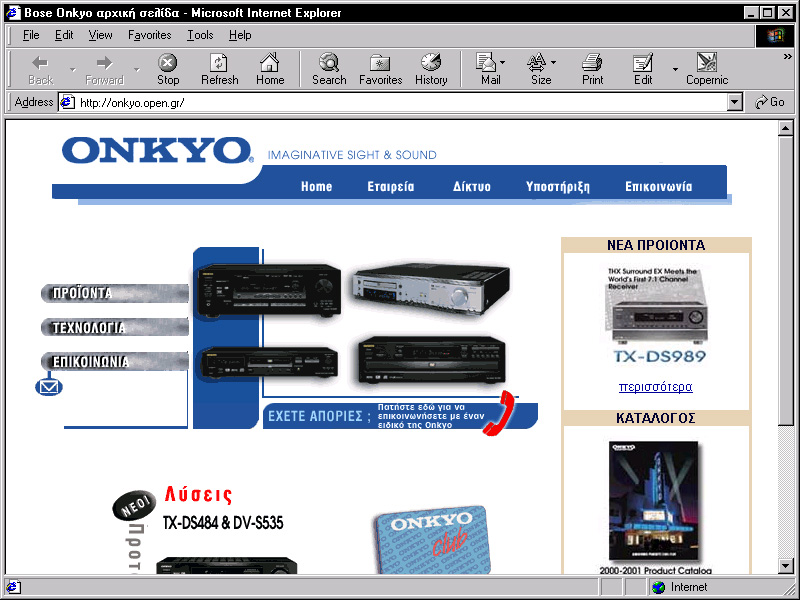Screen dimensions: 800x600
Task: Follow the περισσότερα link
Action: 656,387
